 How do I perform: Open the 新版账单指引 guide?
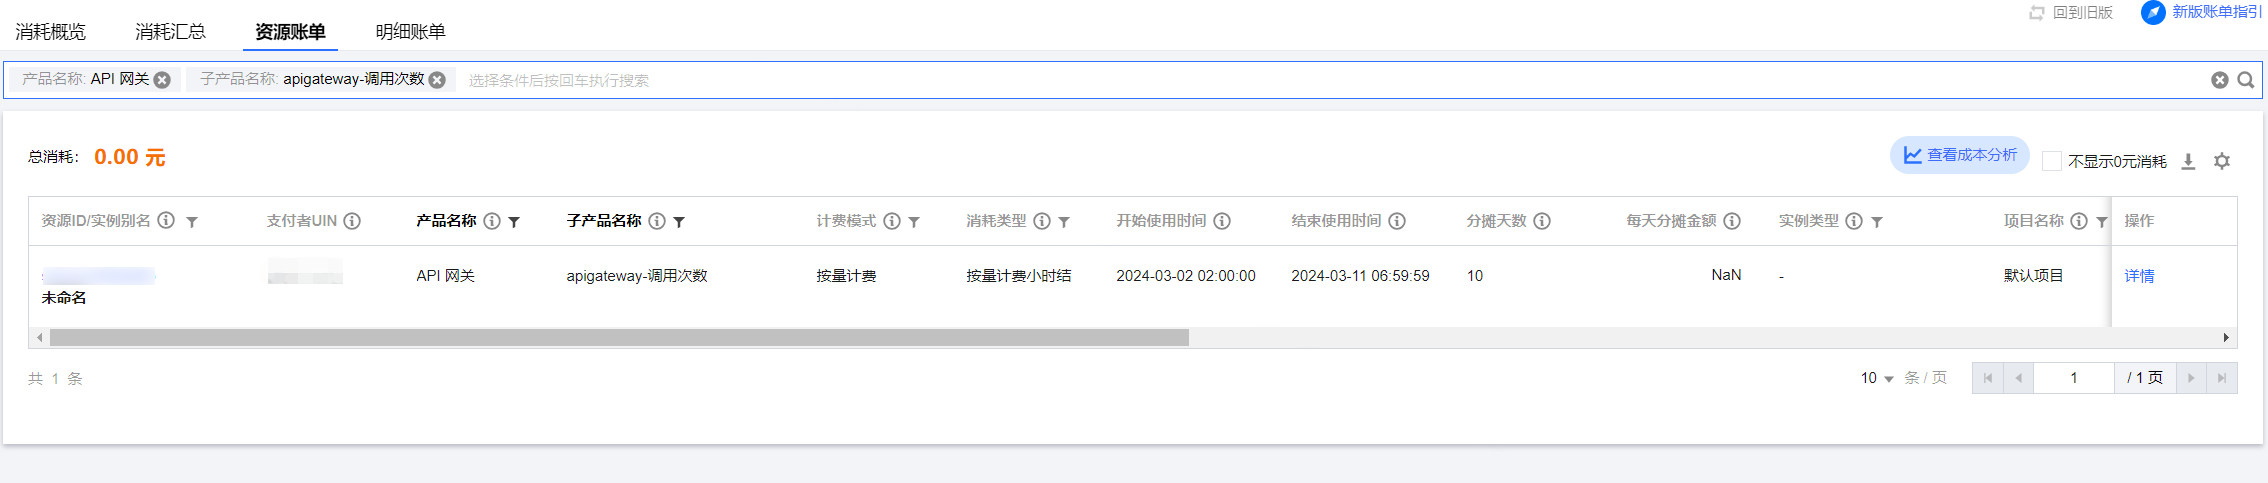coord(2201,12)
